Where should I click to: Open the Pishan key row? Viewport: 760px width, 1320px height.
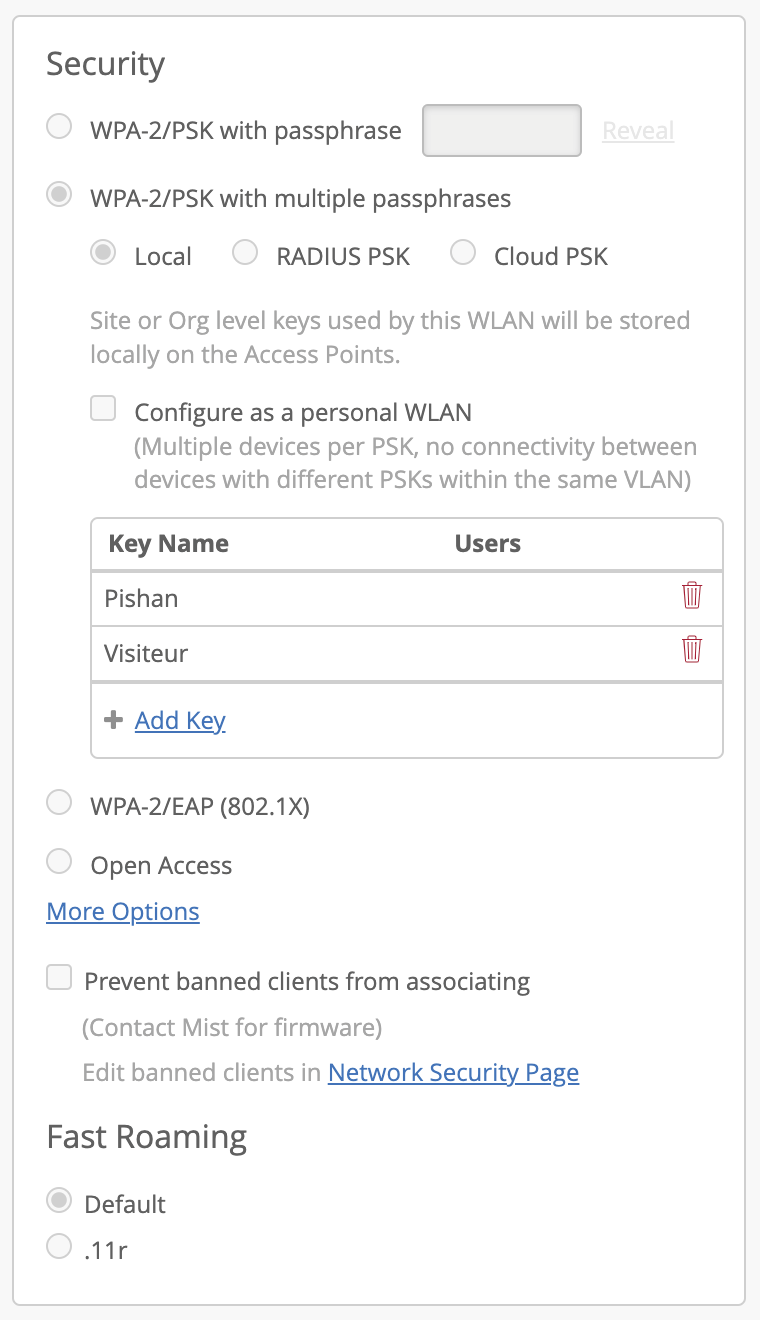[300, 599]
